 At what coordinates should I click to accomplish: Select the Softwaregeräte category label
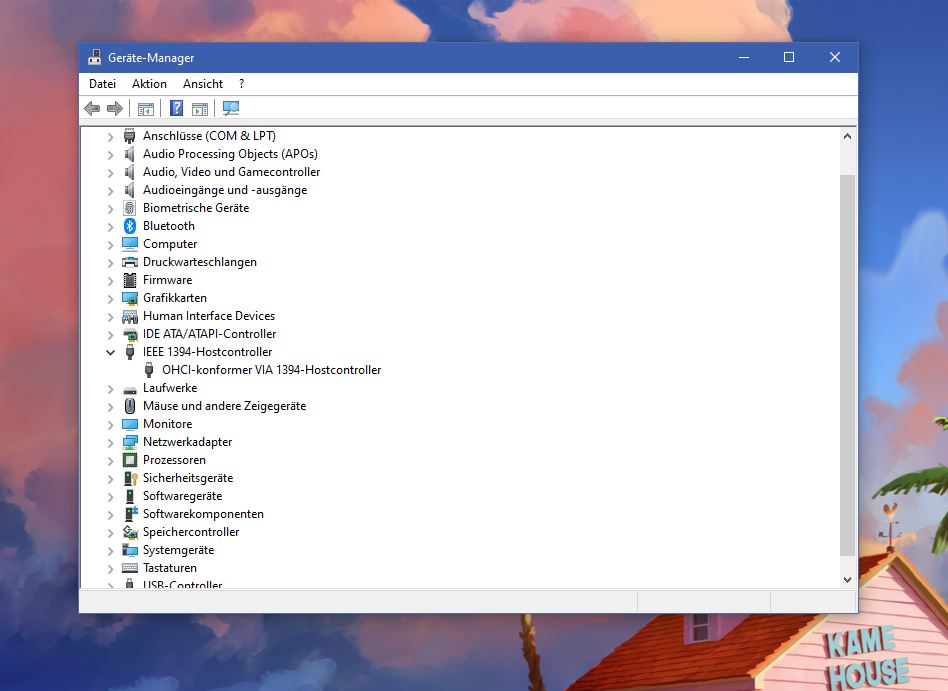point(183,496)
